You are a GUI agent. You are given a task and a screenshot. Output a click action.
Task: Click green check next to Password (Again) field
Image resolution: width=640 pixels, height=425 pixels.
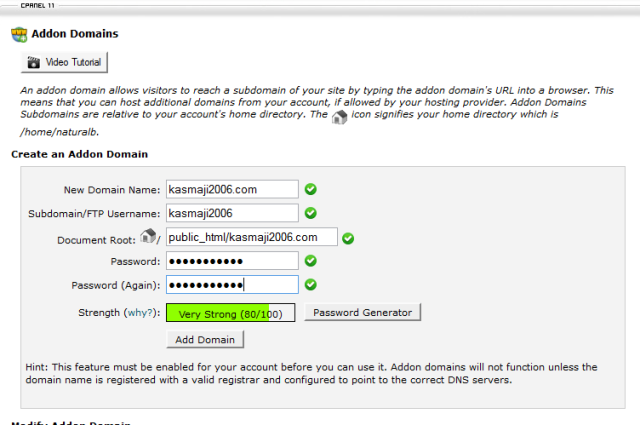311,285
